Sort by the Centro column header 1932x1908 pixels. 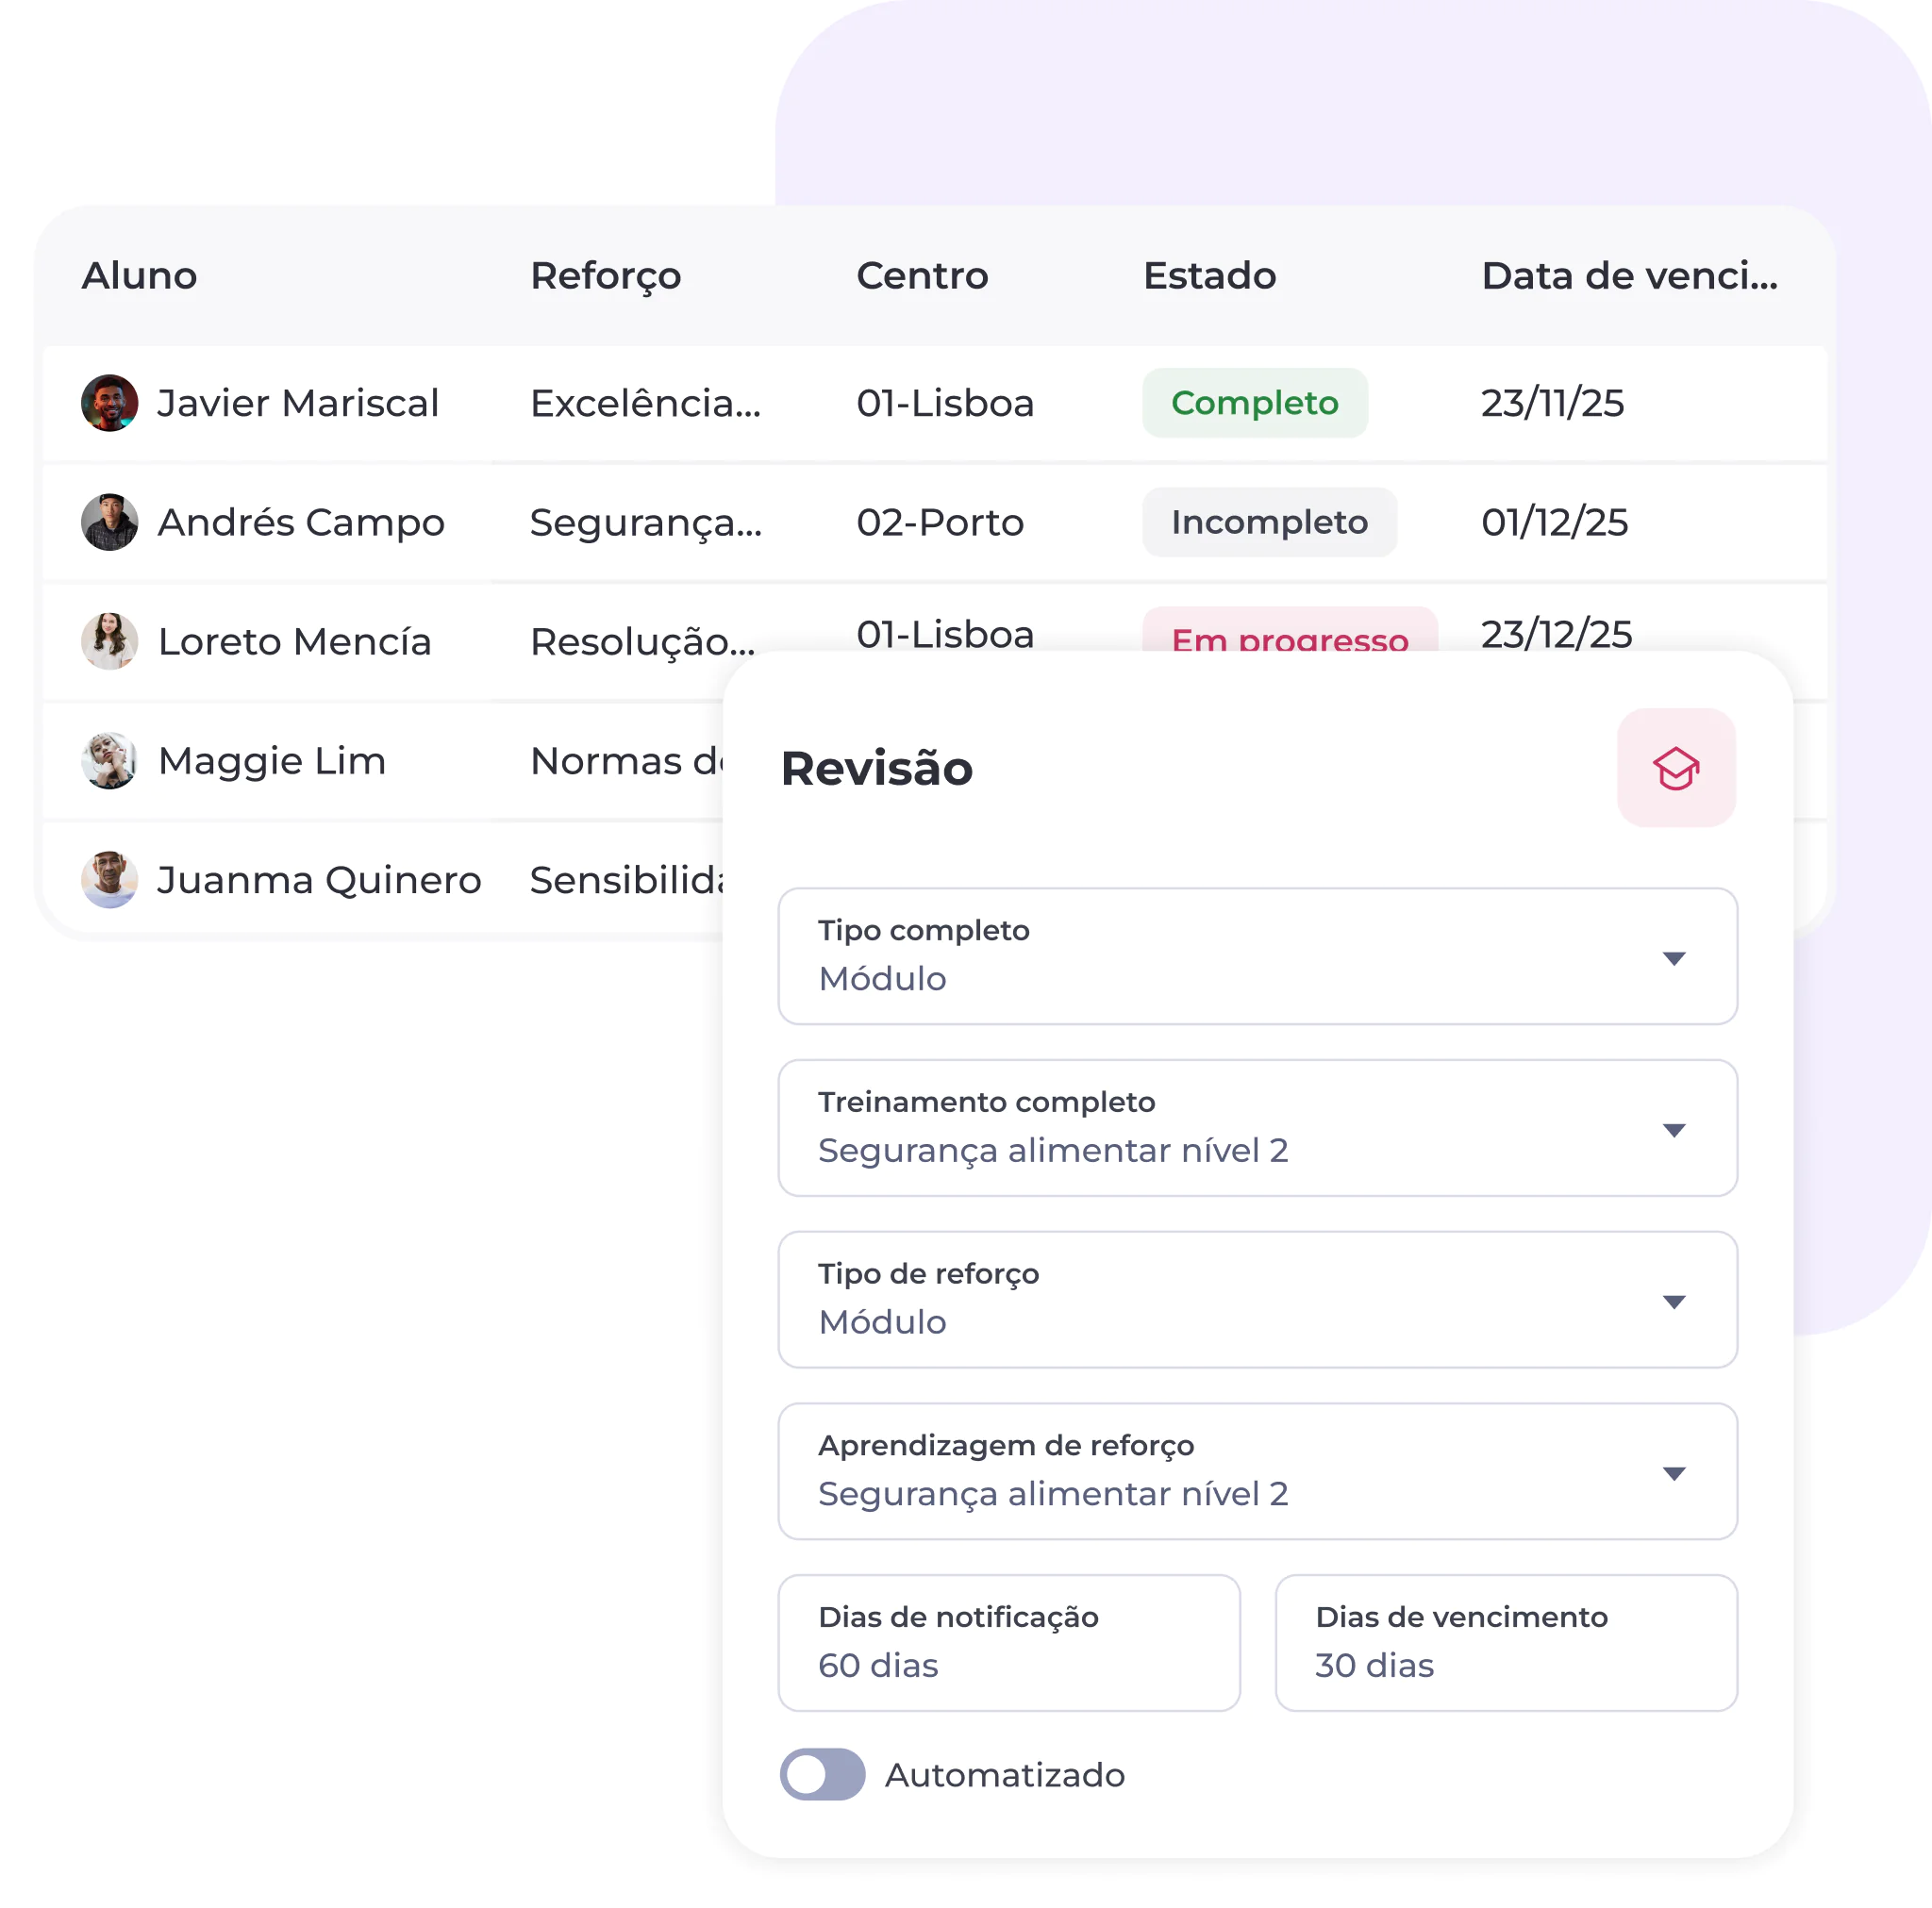tap(922, 276)
